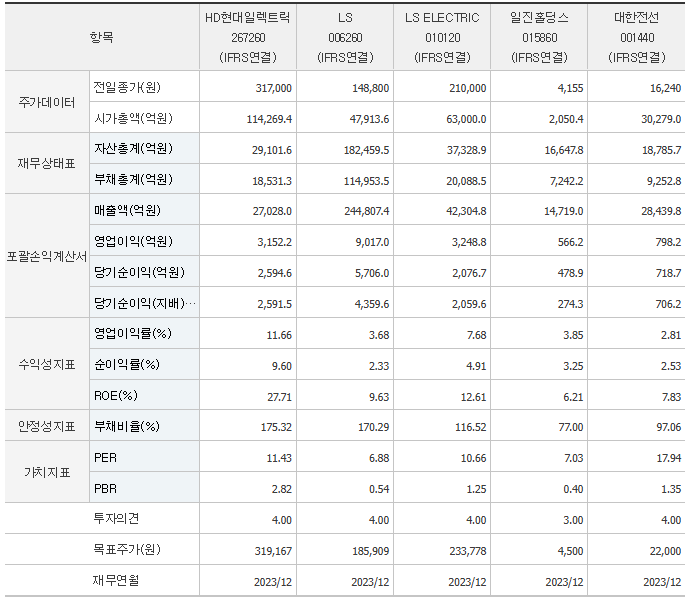Click the 대한전선 column header

point(637,37)
